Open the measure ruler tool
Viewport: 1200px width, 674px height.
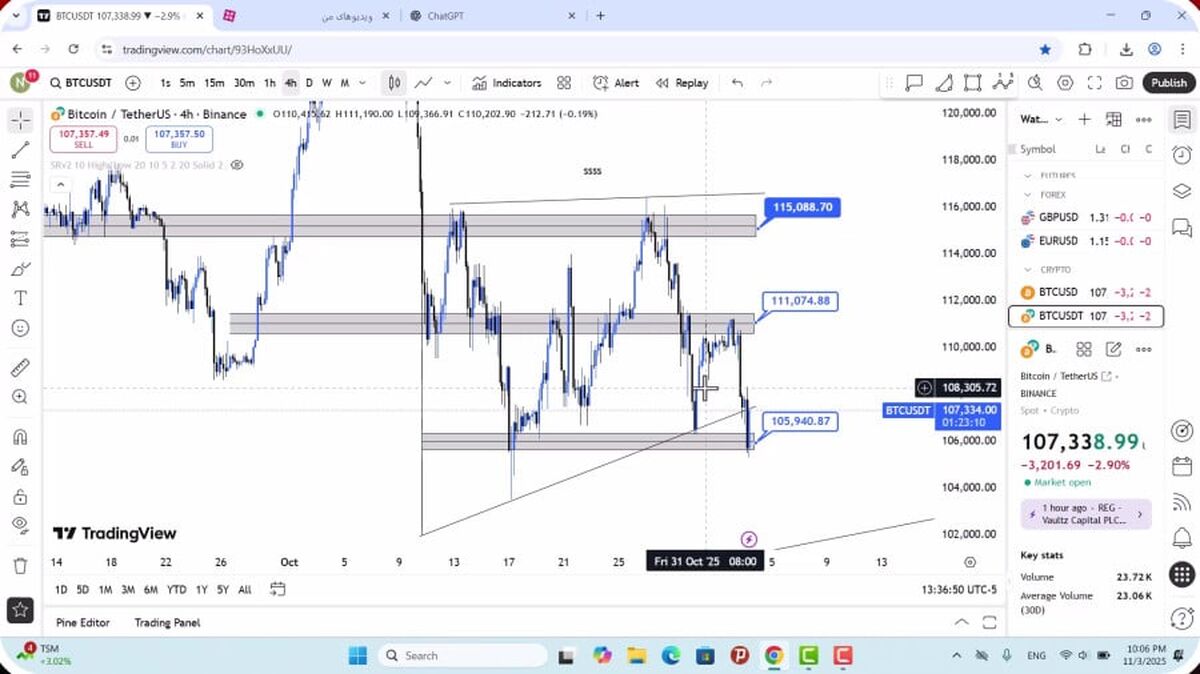point(20,367)
